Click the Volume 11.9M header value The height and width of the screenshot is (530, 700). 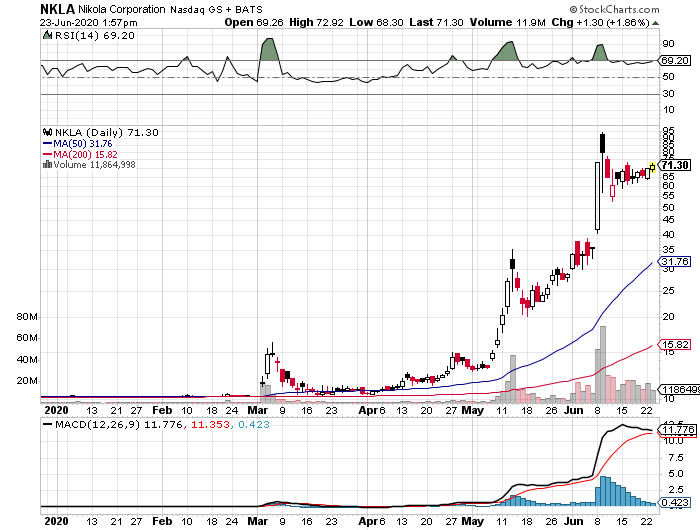(508, 22)
